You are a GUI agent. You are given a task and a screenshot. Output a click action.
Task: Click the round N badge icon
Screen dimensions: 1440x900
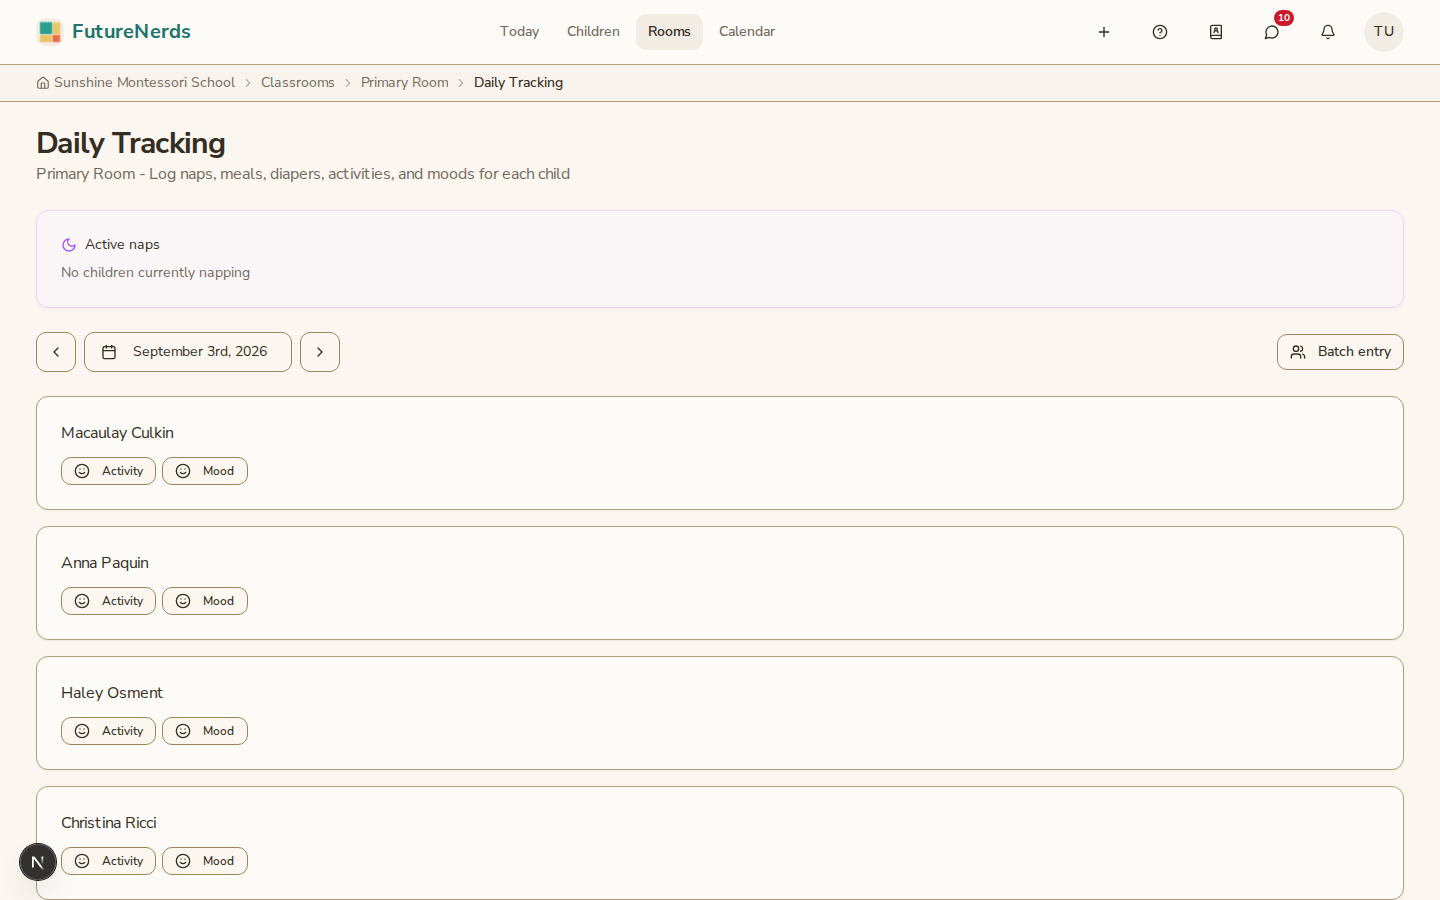(38, 862)
